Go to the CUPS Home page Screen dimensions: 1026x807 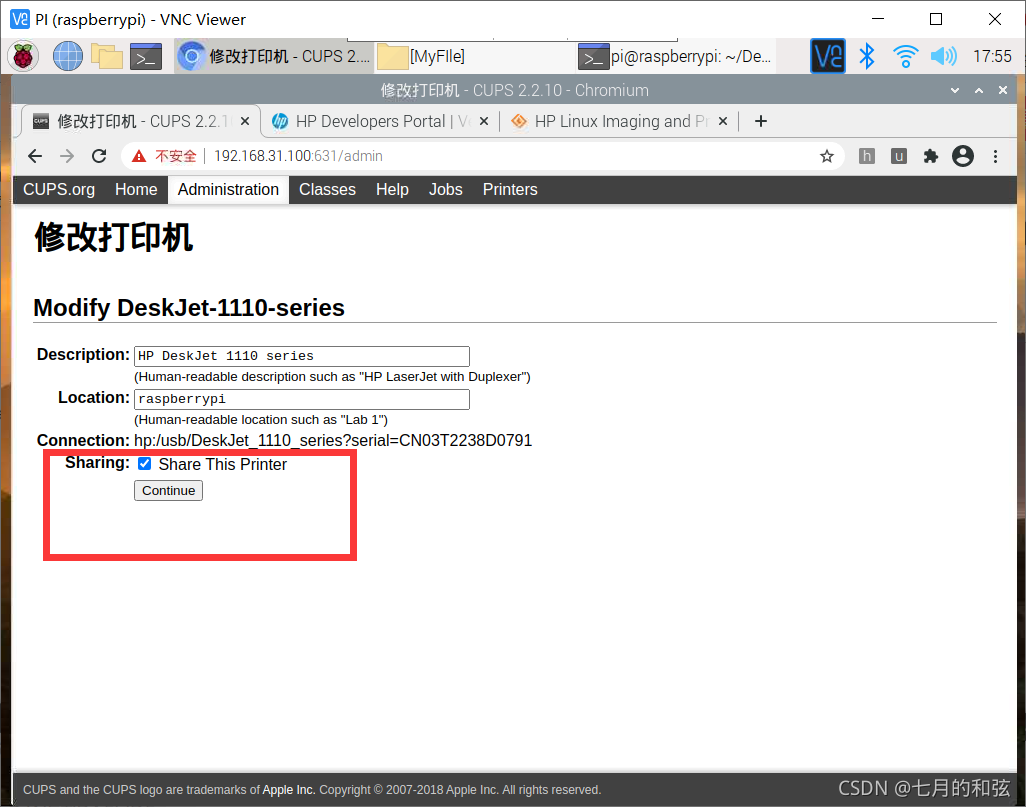(x=136, y=189)
